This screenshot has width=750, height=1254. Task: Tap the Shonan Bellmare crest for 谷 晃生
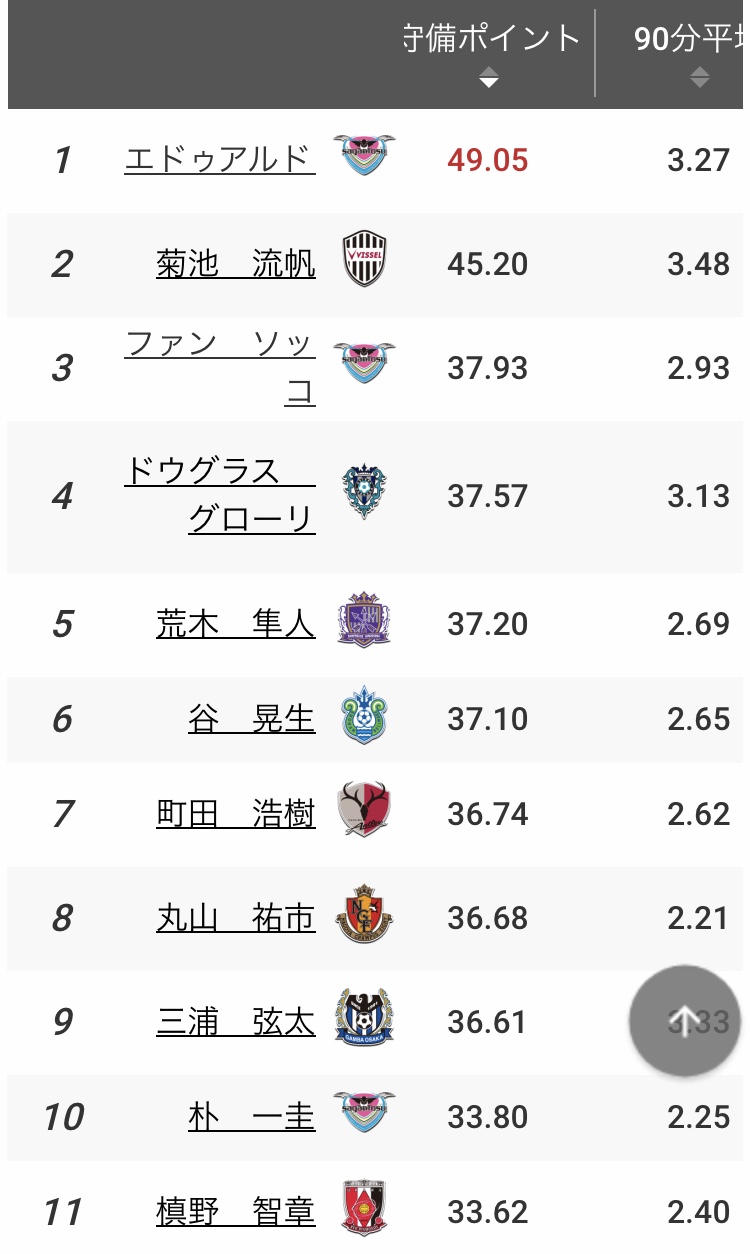tap(364, 715)
